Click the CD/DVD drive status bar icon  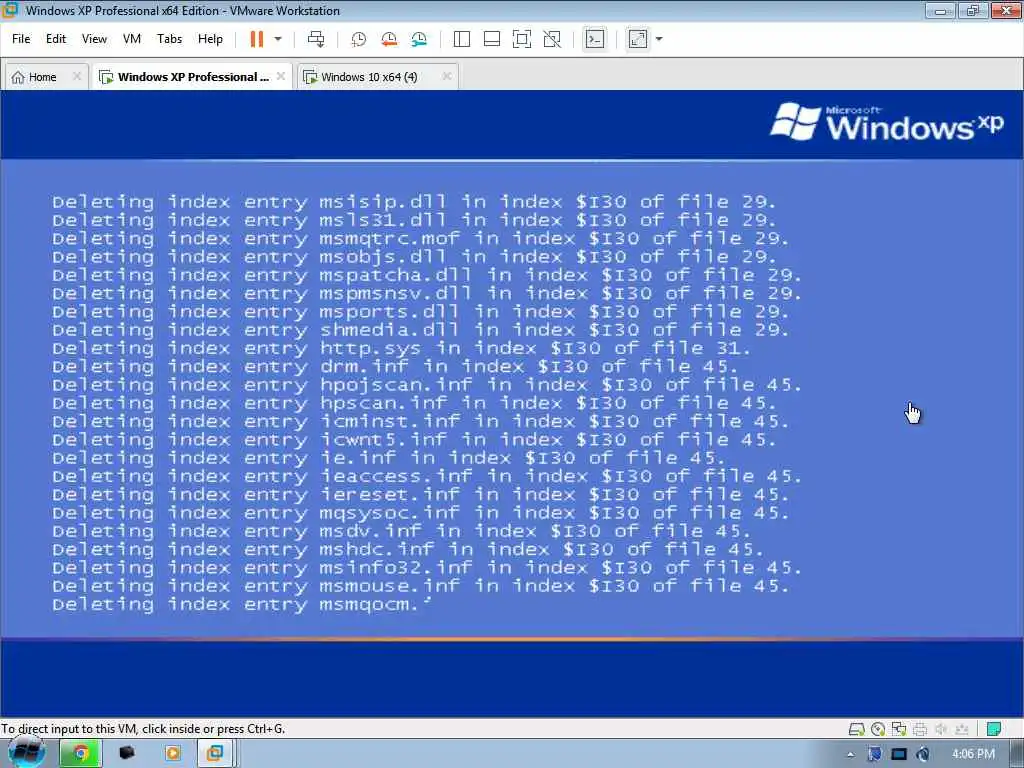(x=878, y=729)
